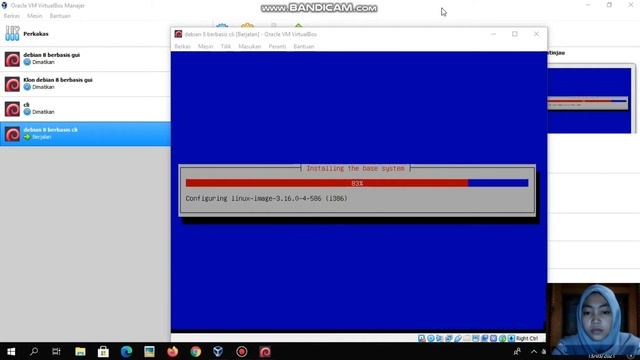
Task: Click the hard disk activity icon in VM status bar
Action: [x=422, y=338]
